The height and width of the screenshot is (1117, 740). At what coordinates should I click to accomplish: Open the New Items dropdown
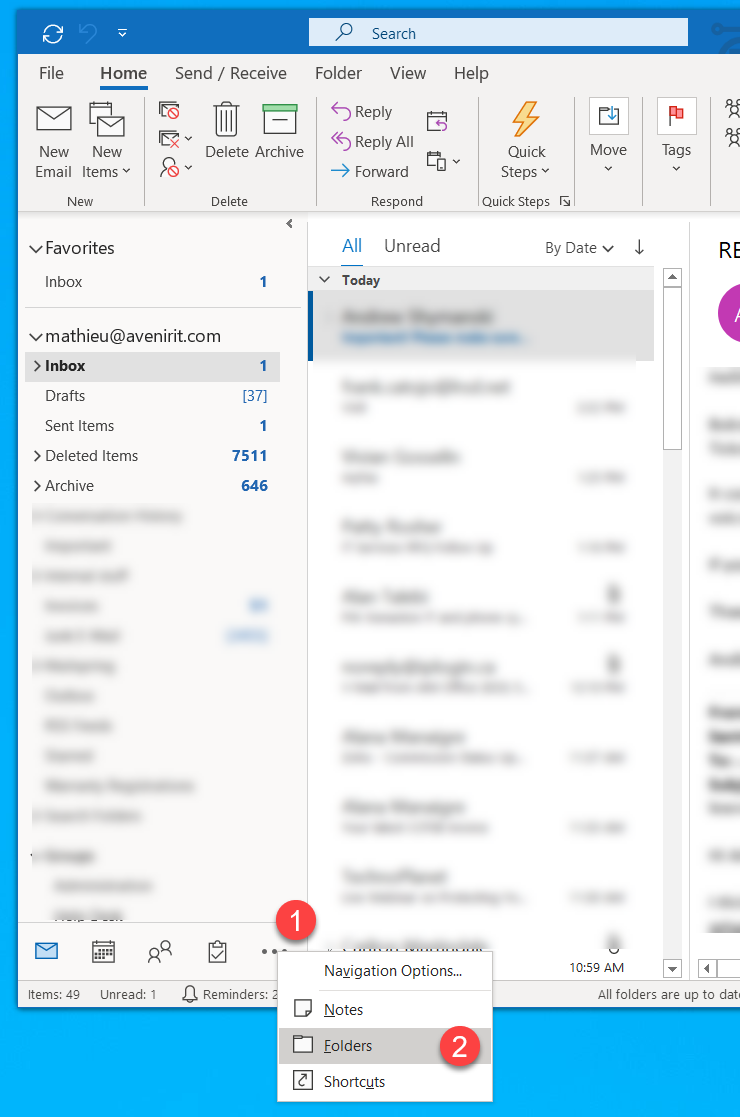click(107, 141)
